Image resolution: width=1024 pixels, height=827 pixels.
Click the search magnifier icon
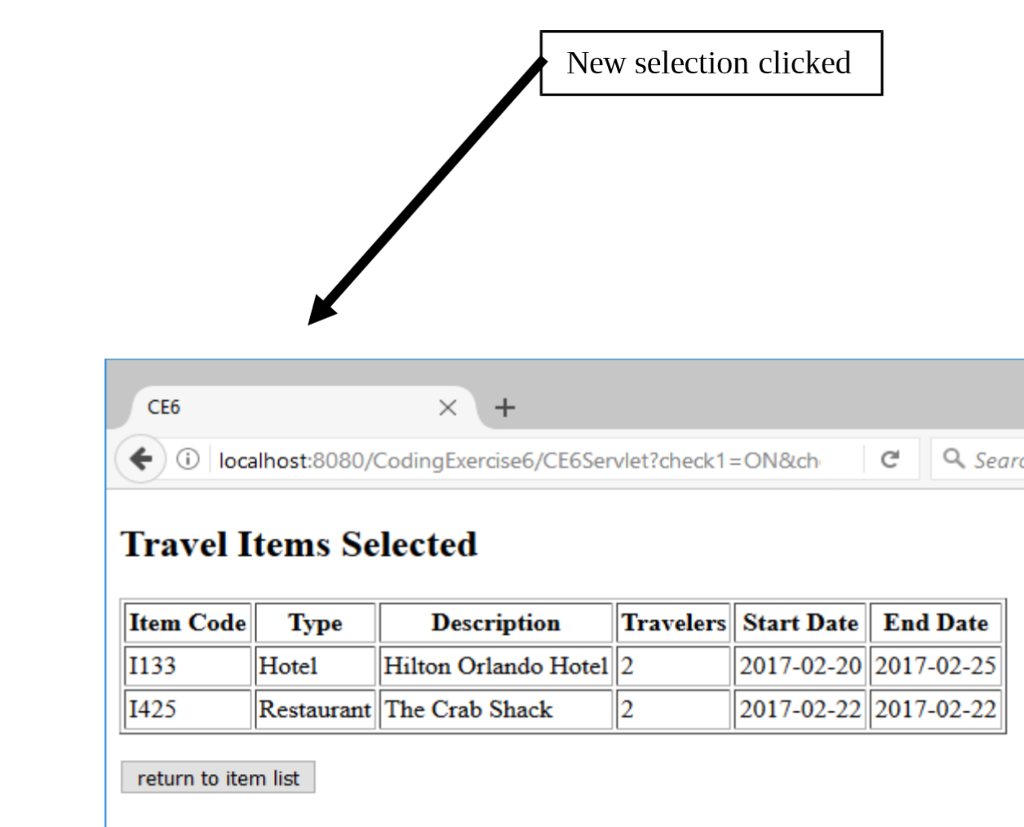953,459
